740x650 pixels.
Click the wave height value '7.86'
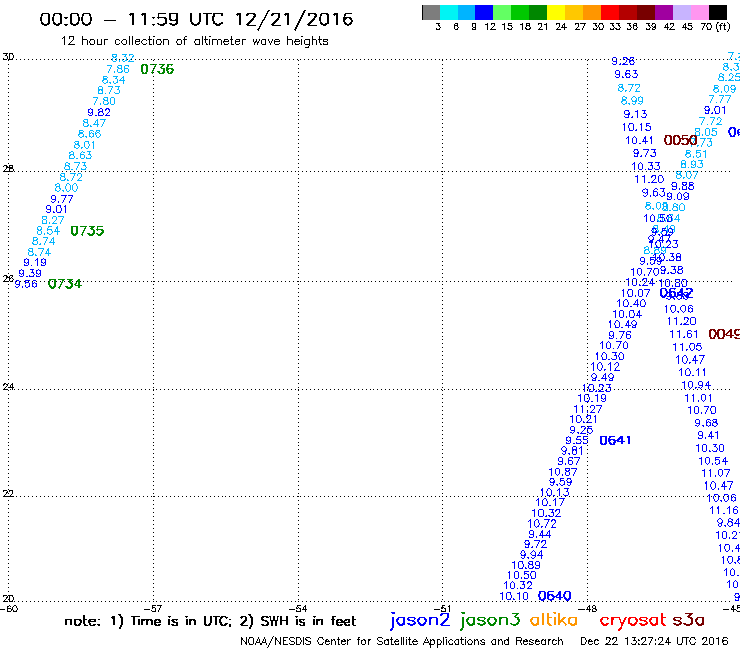118,69
